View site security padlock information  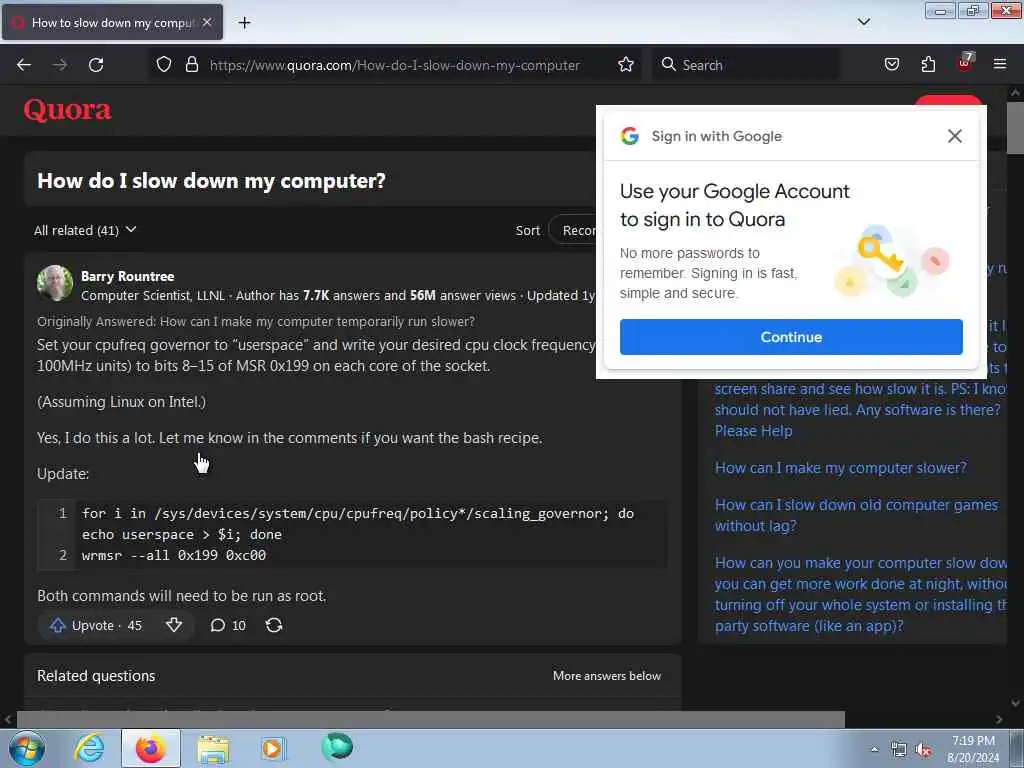click(x=191, y=65)
